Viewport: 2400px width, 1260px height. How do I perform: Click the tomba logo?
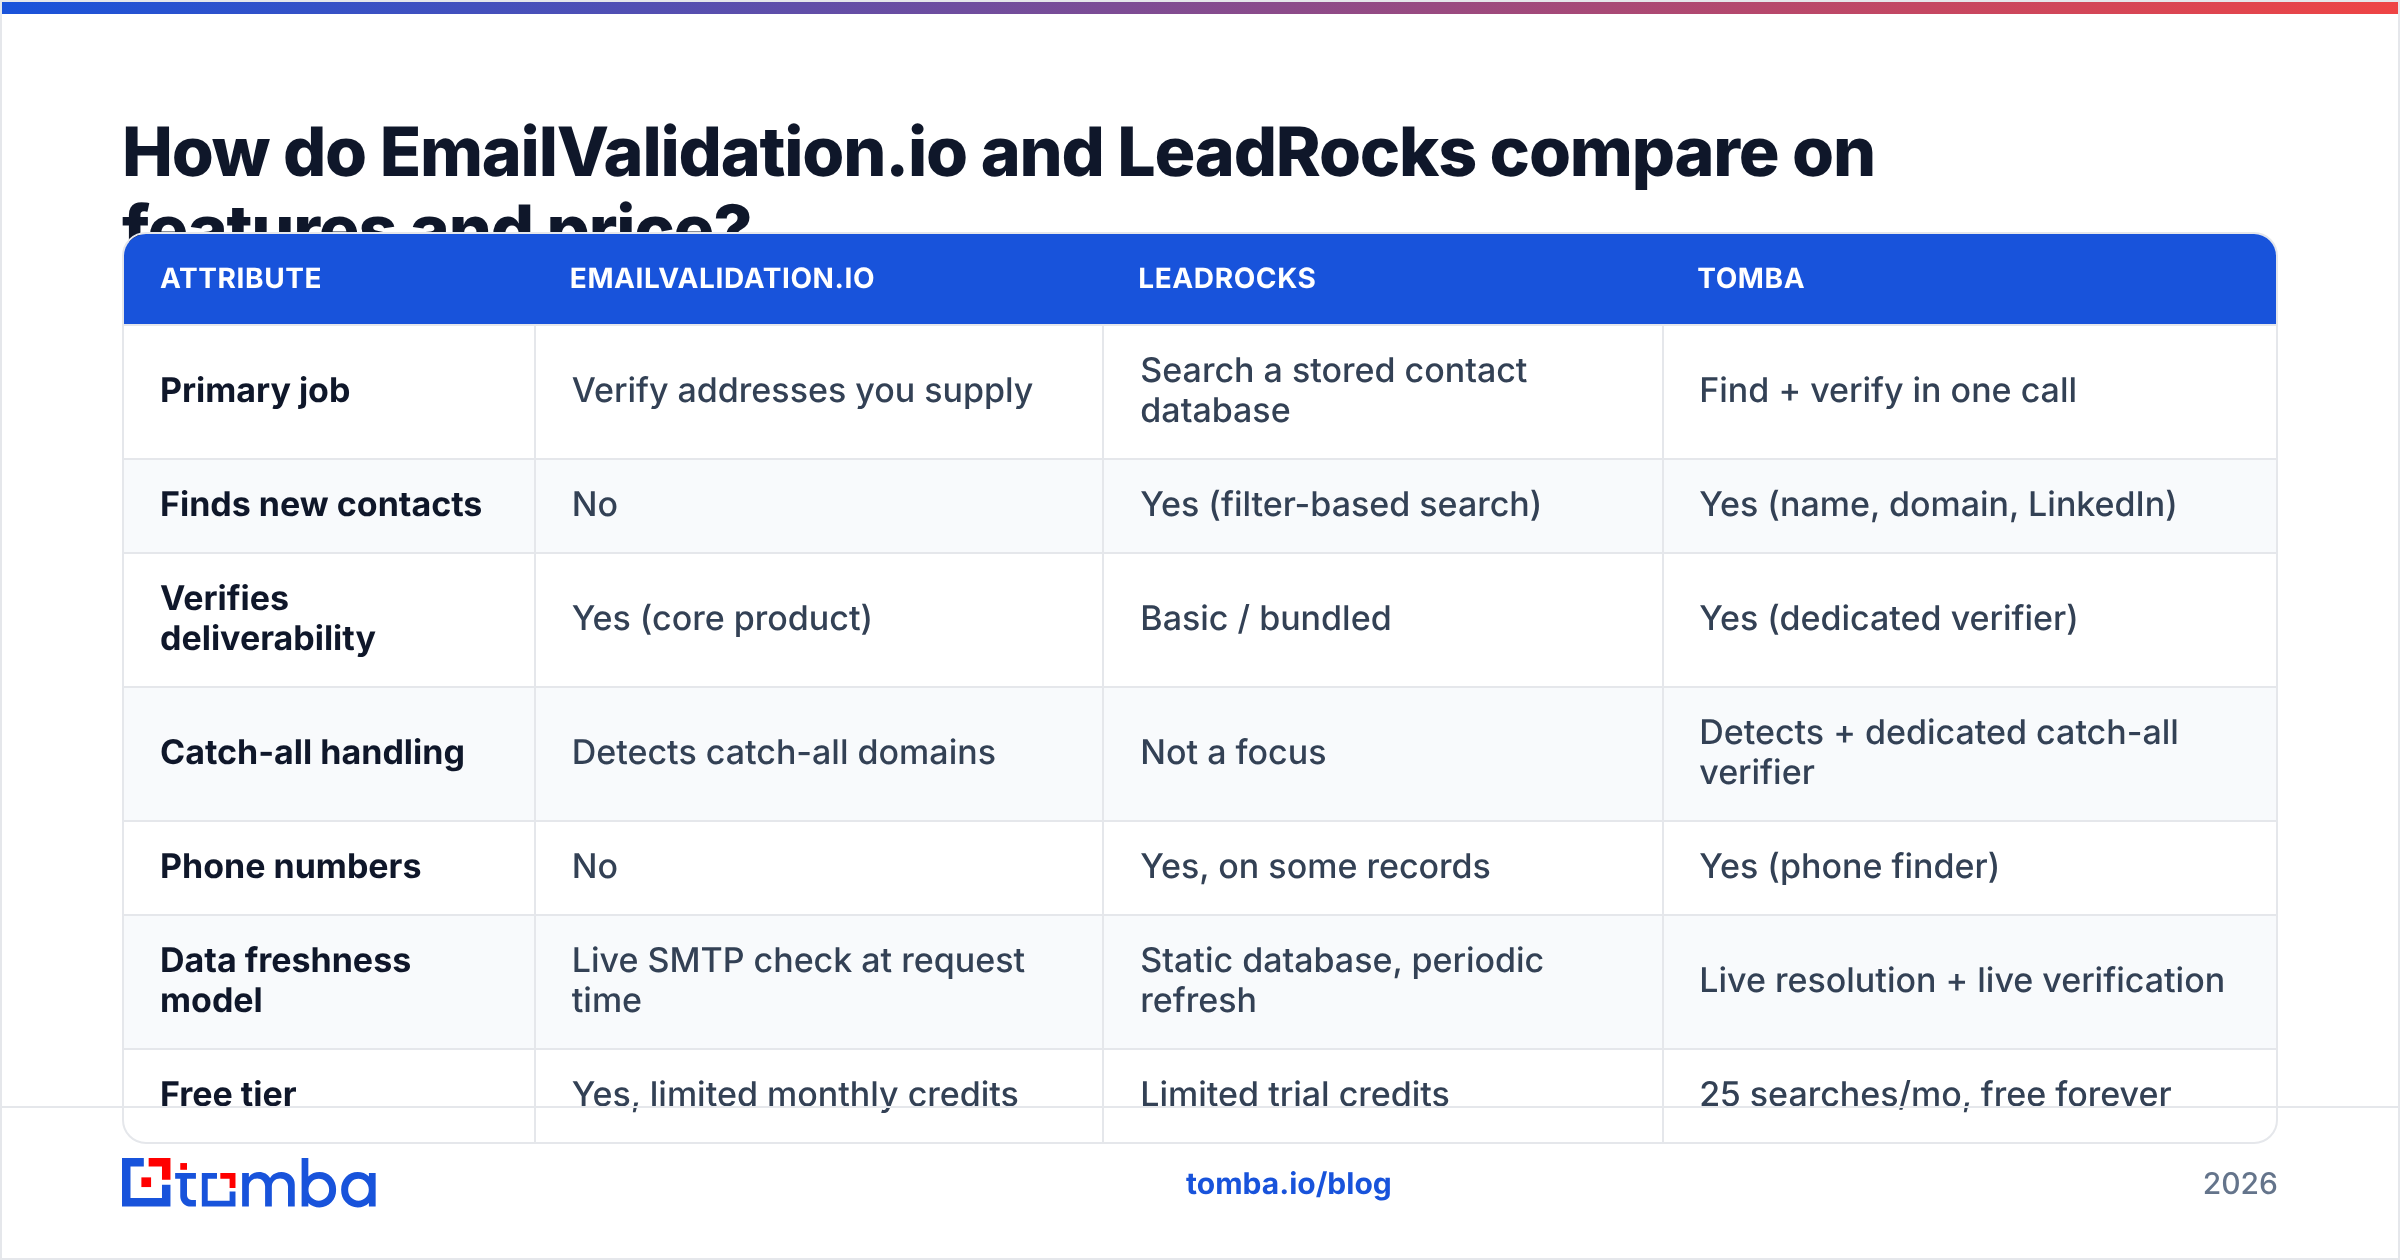click(249, 1183)
